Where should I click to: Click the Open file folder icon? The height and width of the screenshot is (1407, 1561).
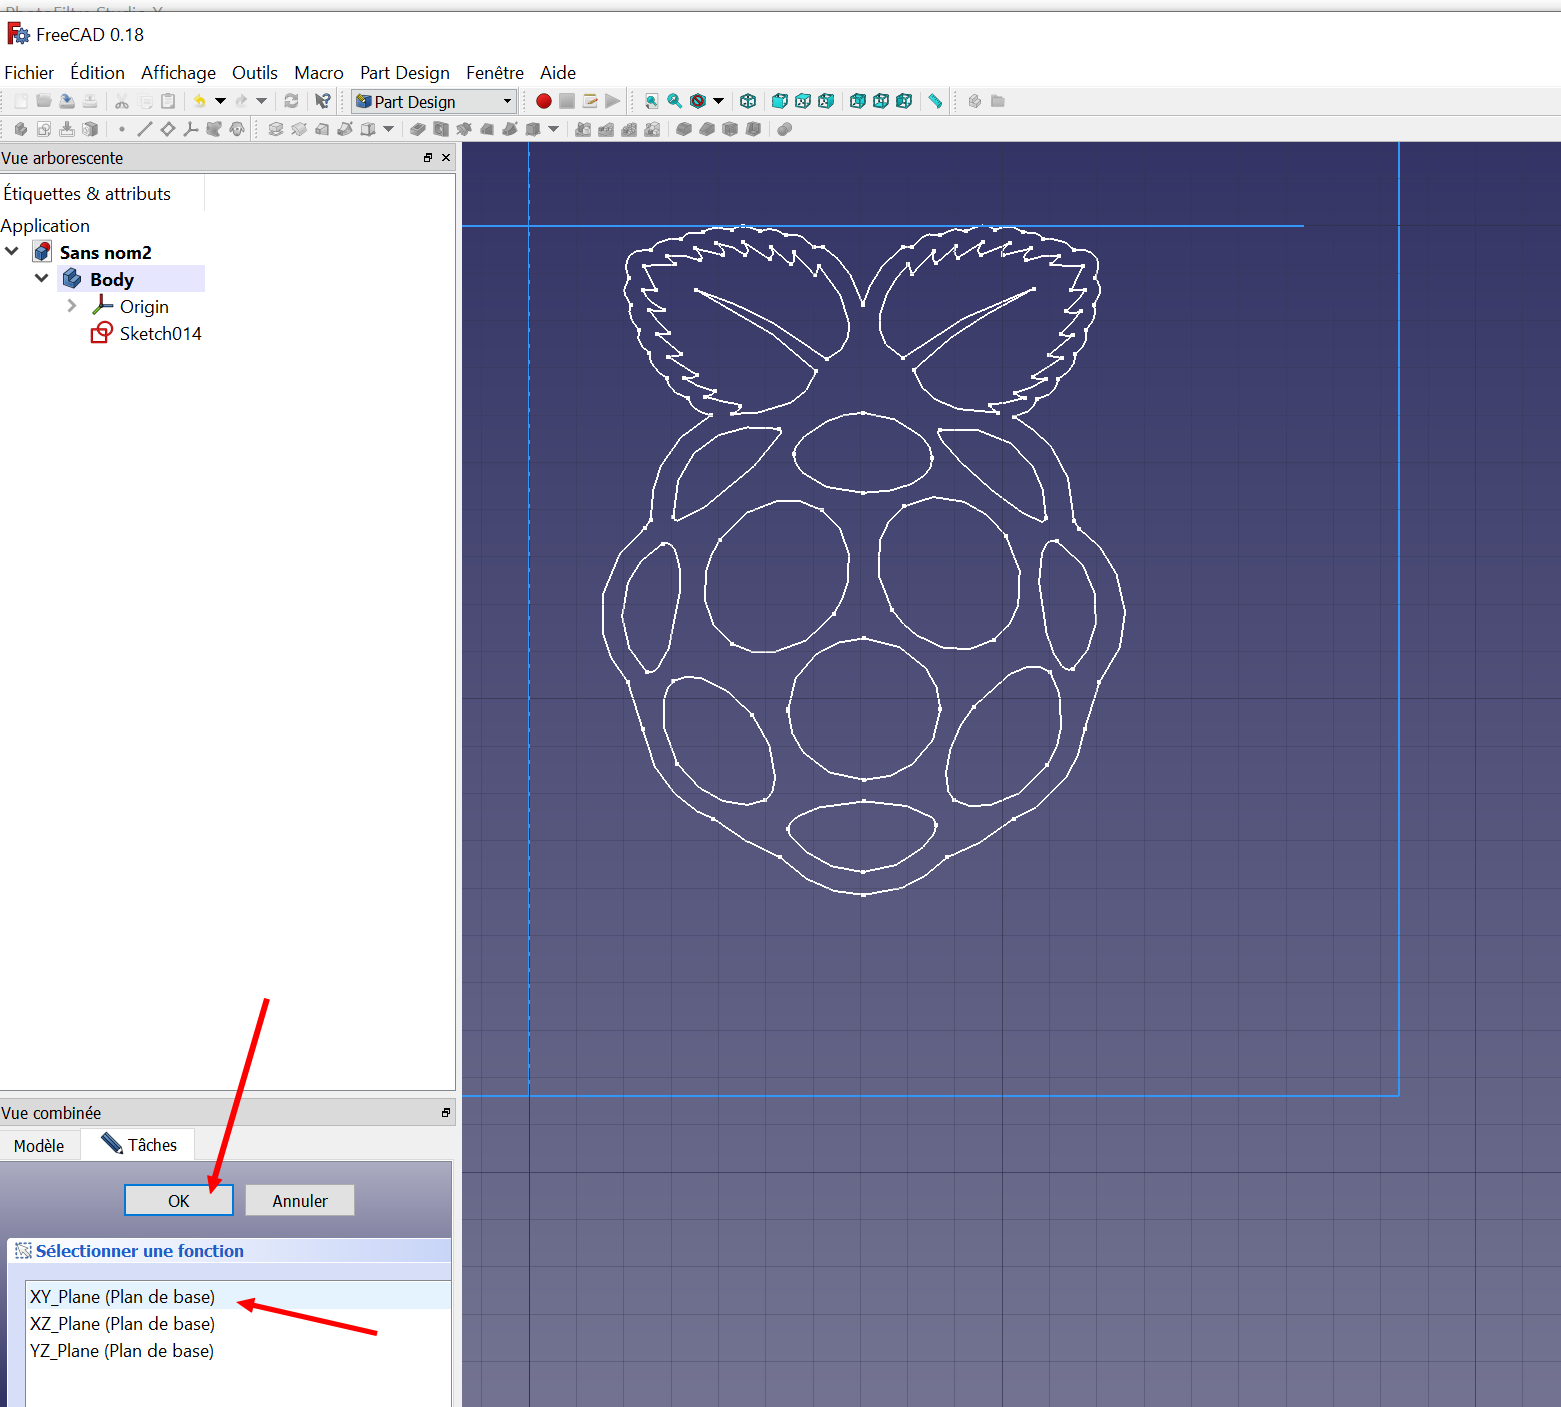[x=44, y=101]
